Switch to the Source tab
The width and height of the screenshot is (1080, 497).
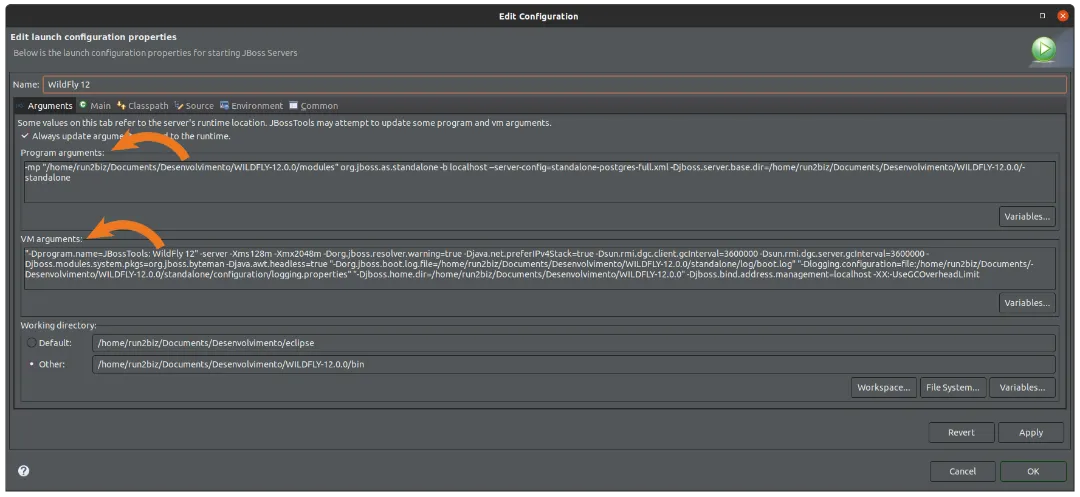point(194,106)
